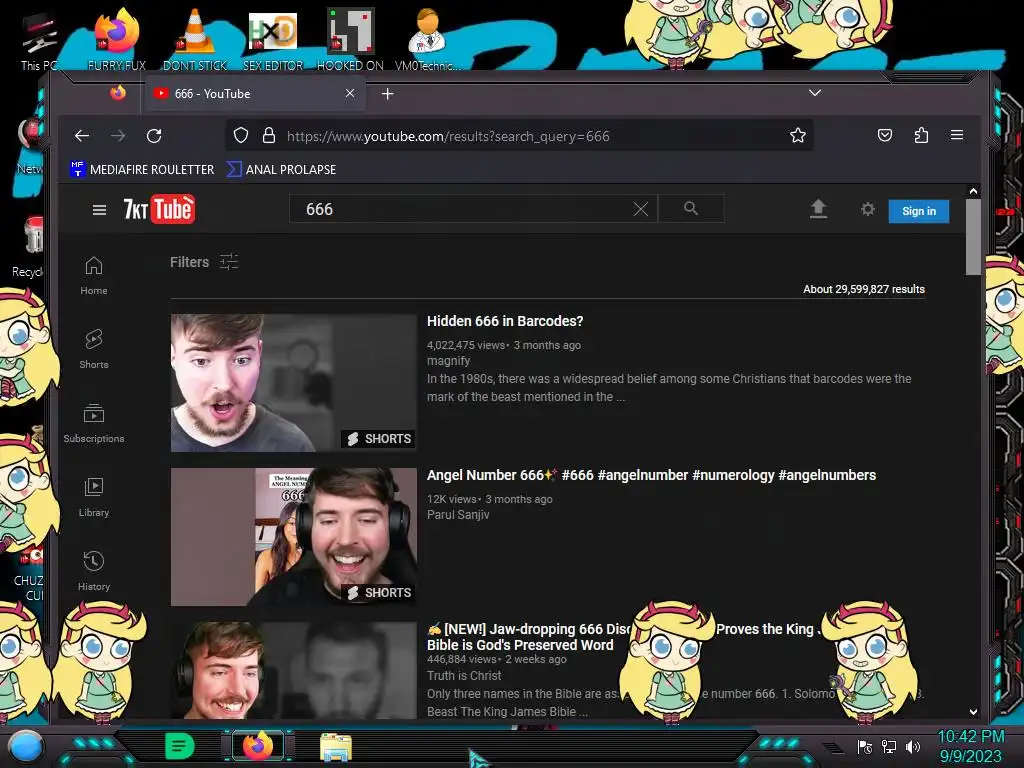Screen dimensions: 1024x768
Task: Click the magnifier search button
Action: (x=691, y=208)
